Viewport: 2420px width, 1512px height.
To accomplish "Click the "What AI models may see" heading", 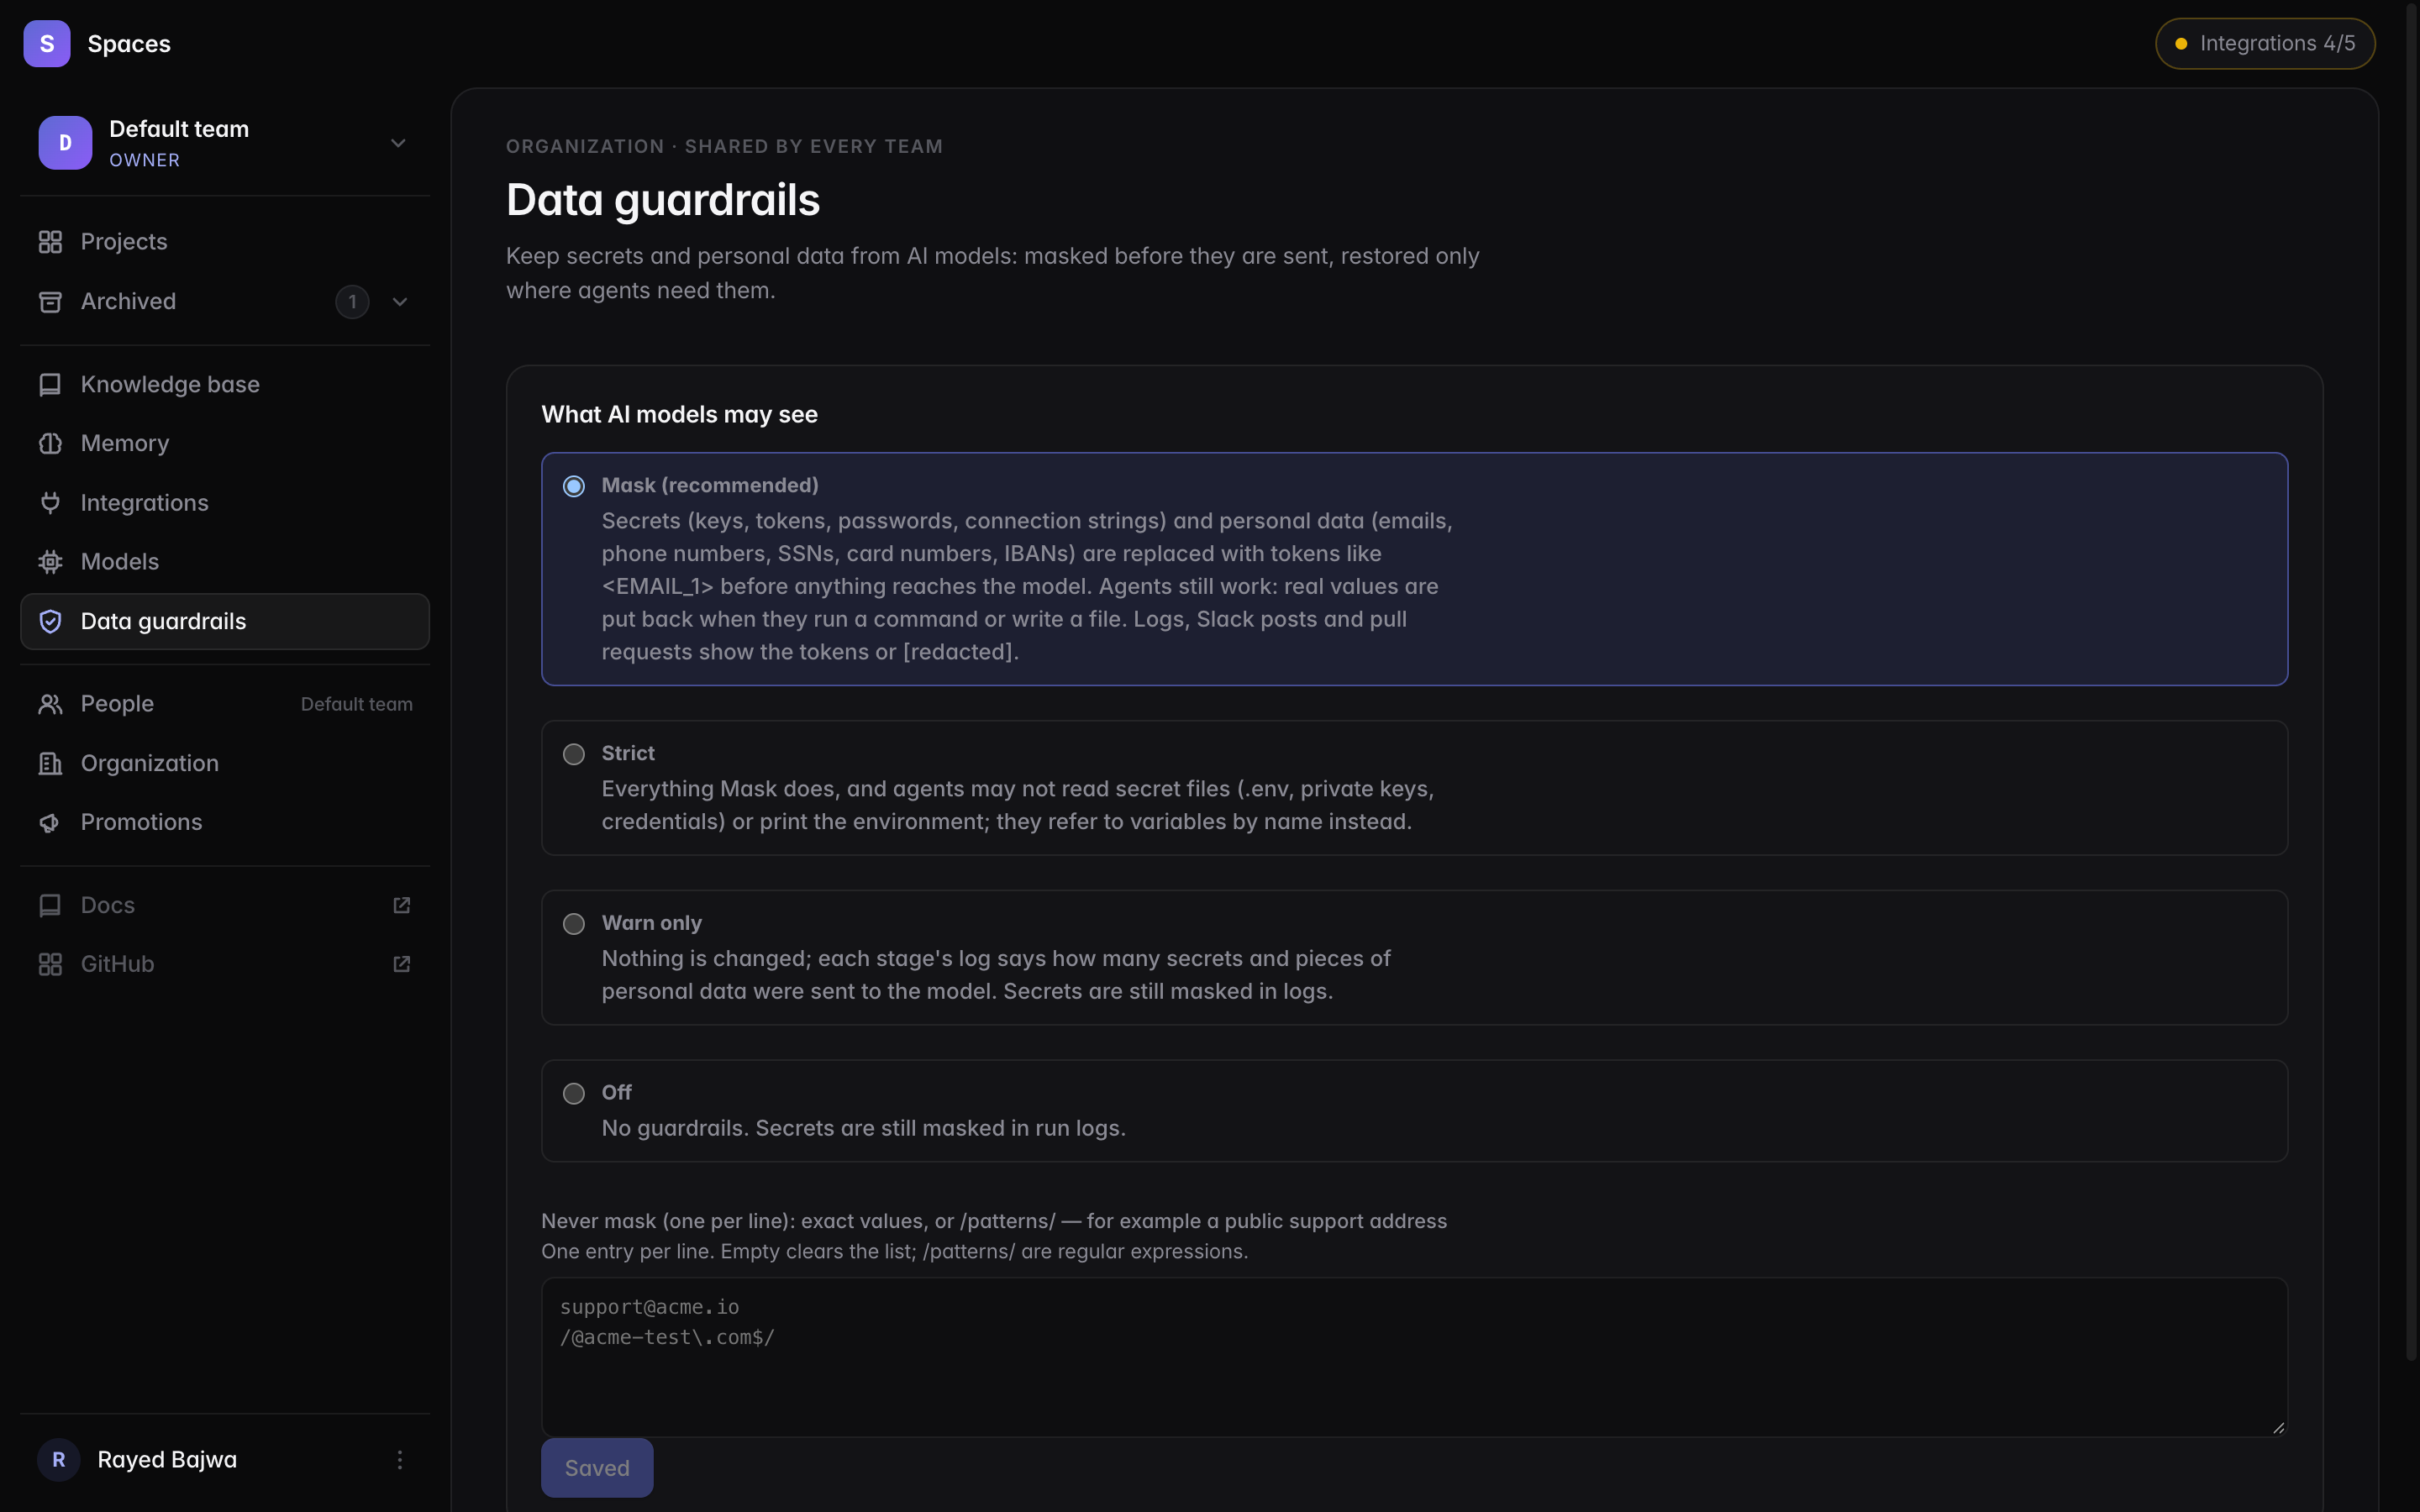I will coord(679,415).
